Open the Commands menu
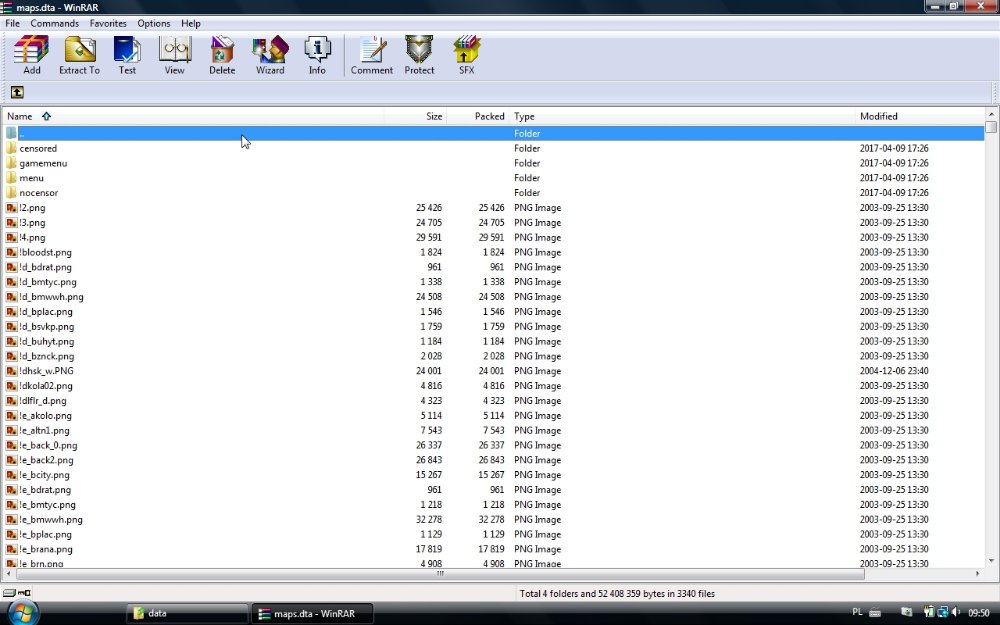1000x625 pixels. [x=54, y=23]
